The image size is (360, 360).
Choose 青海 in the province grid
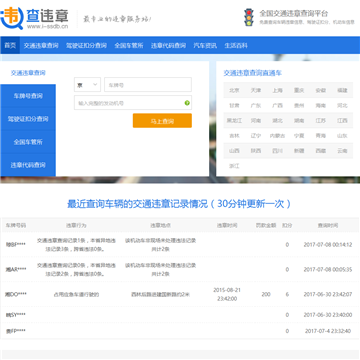click(321, 136)
